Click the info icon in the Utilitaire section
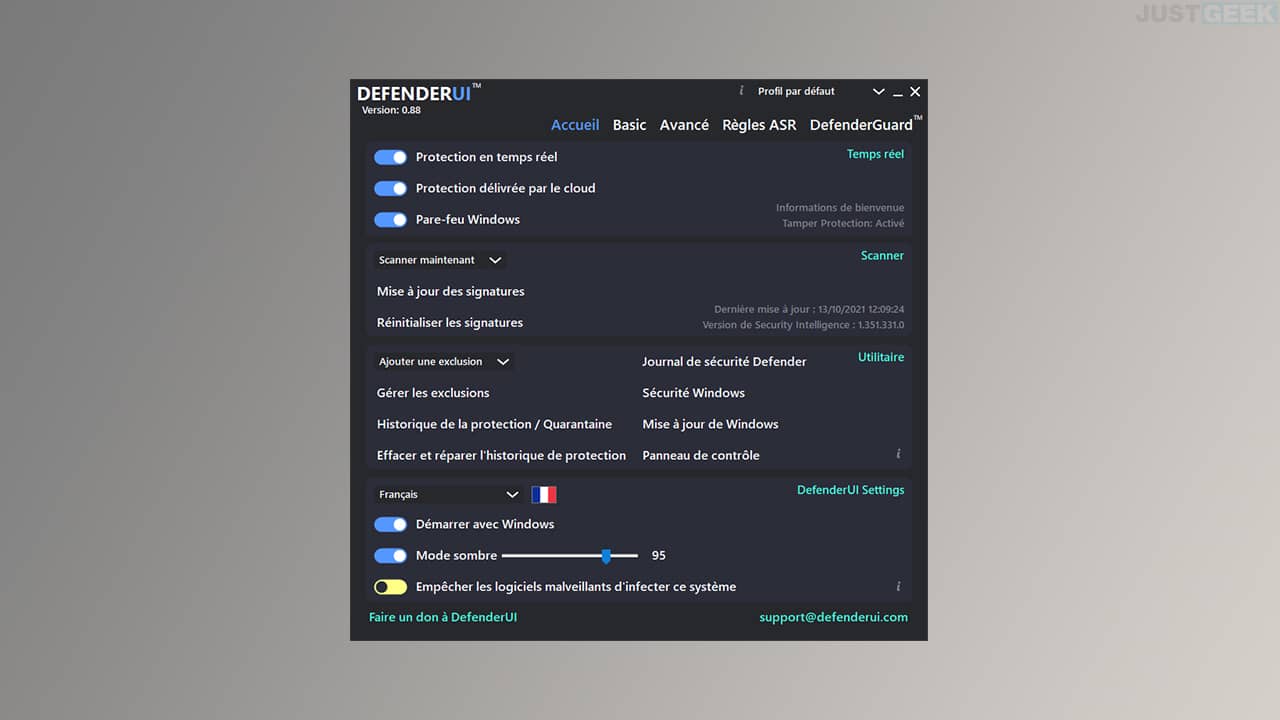The height and width of the screenshot is (720, 1280). pos(898,454)
